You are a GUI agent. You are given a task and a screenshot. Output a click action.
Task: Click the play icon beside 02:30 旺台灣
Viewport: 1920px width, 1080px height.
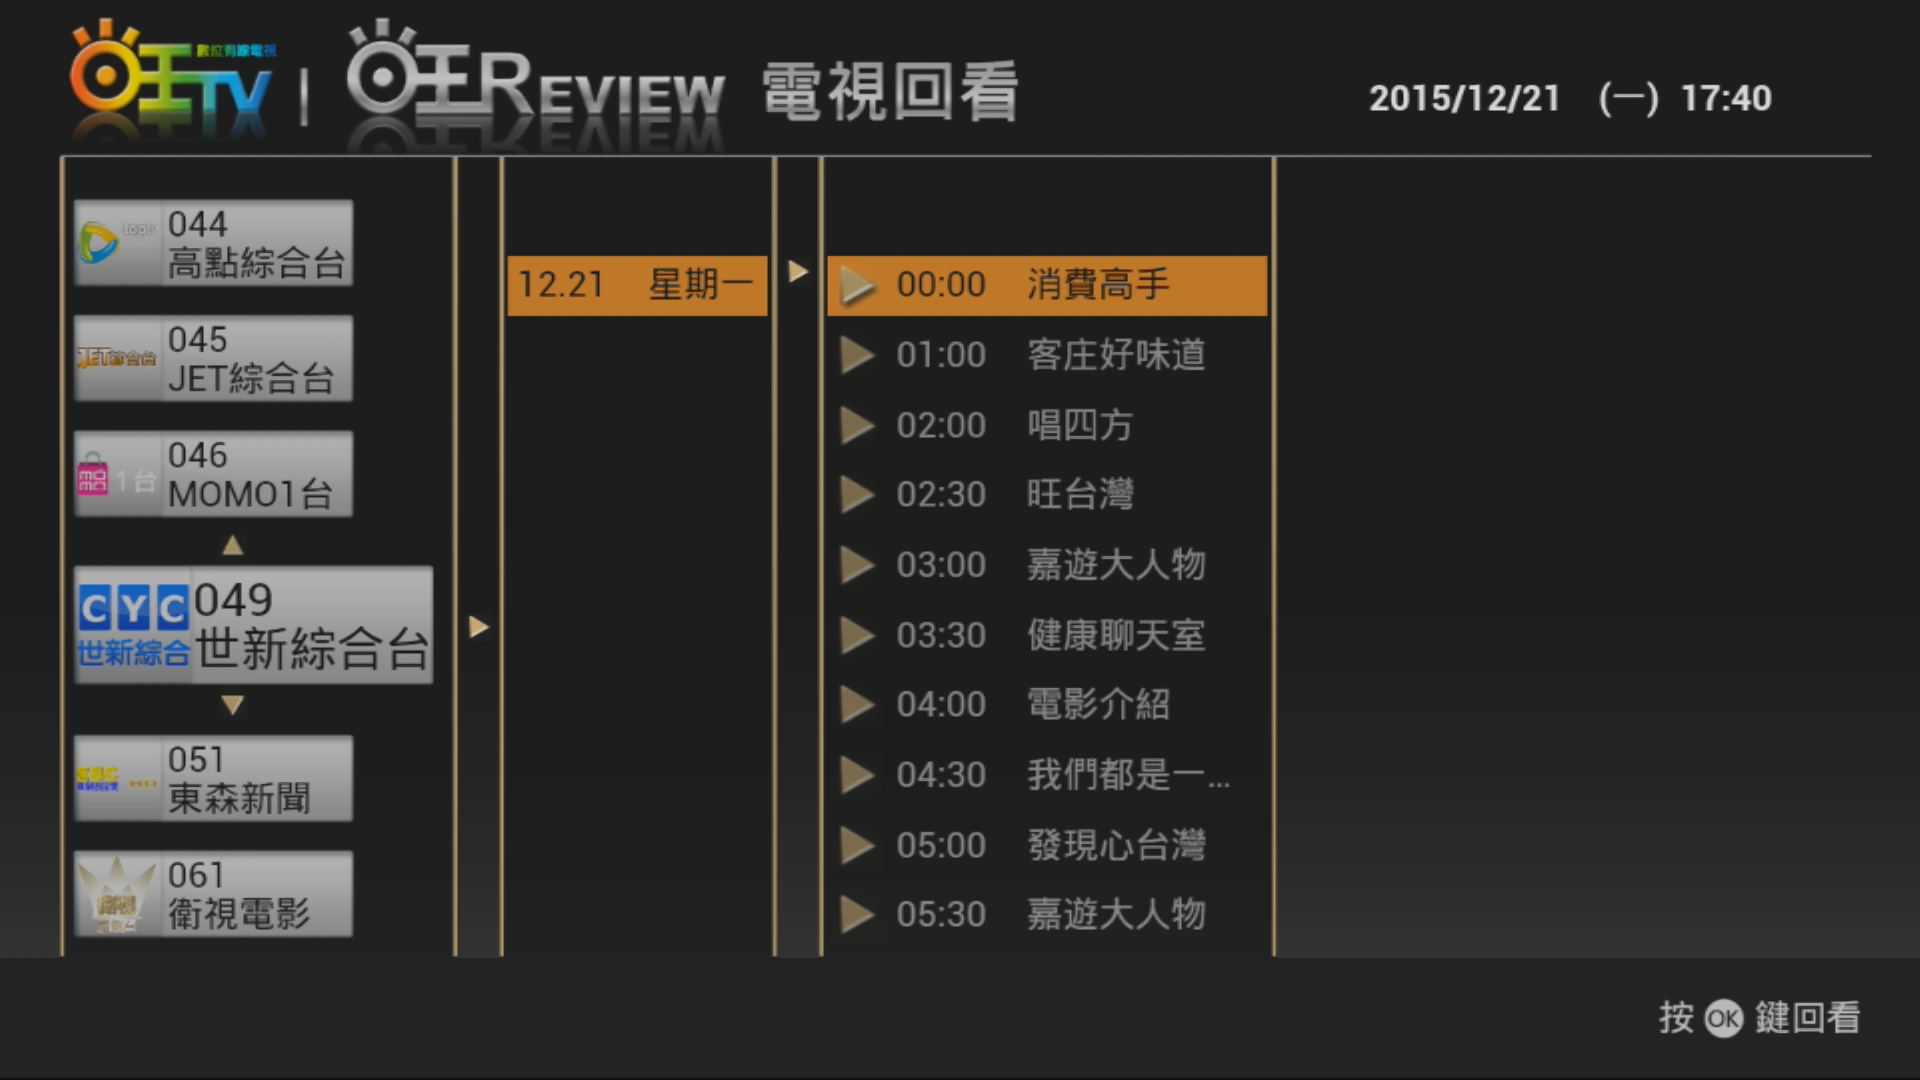pos(857,494)
